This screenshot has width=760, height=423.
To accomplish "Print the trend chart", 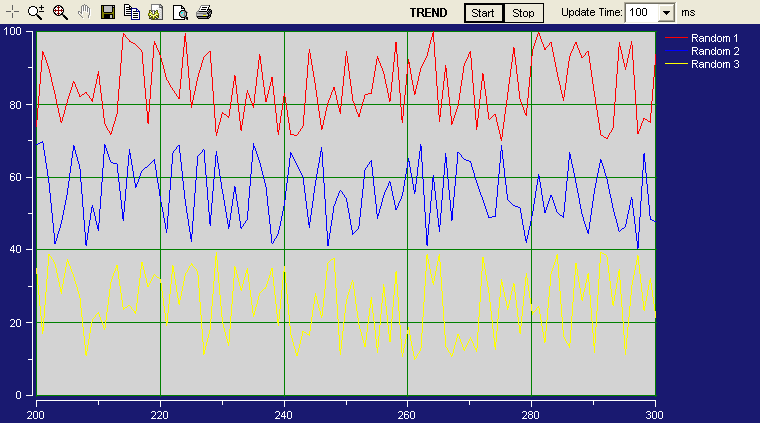I will click(x=203, y=13).
